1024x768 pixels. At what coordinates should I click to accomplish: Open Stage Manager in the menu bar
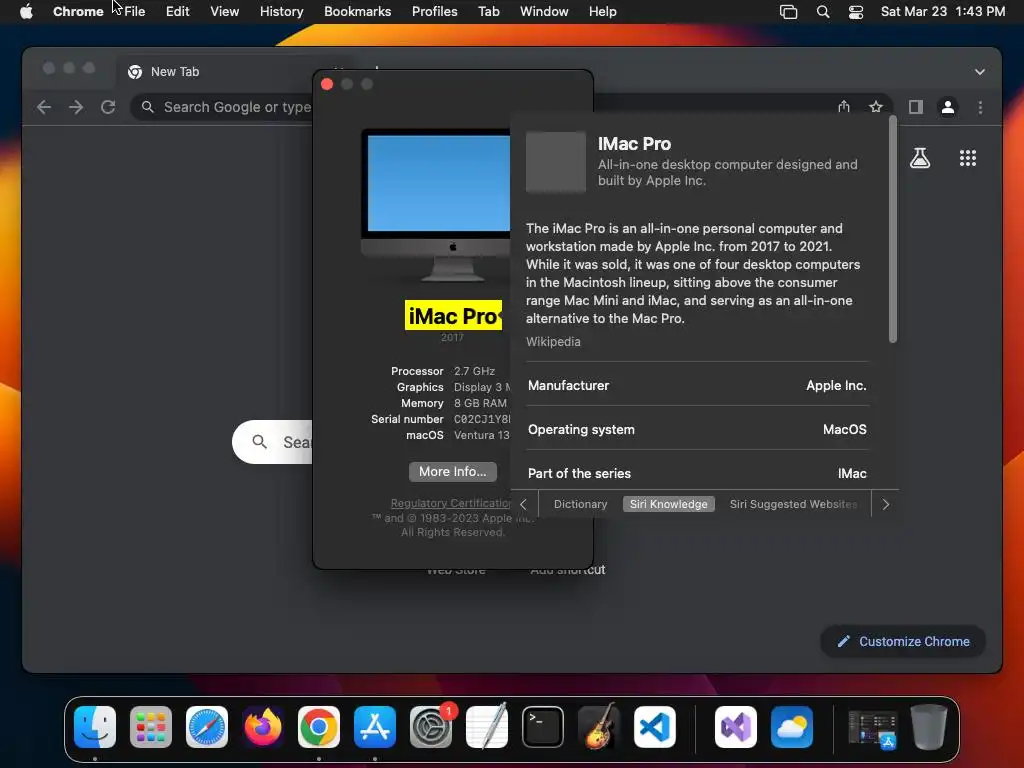(788, 12)
